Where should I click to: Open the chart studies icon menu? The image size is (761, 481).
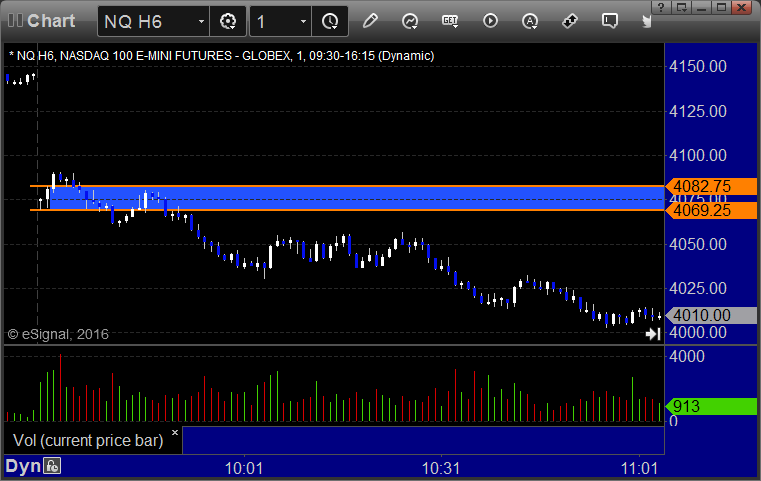(x=410, y=21)
